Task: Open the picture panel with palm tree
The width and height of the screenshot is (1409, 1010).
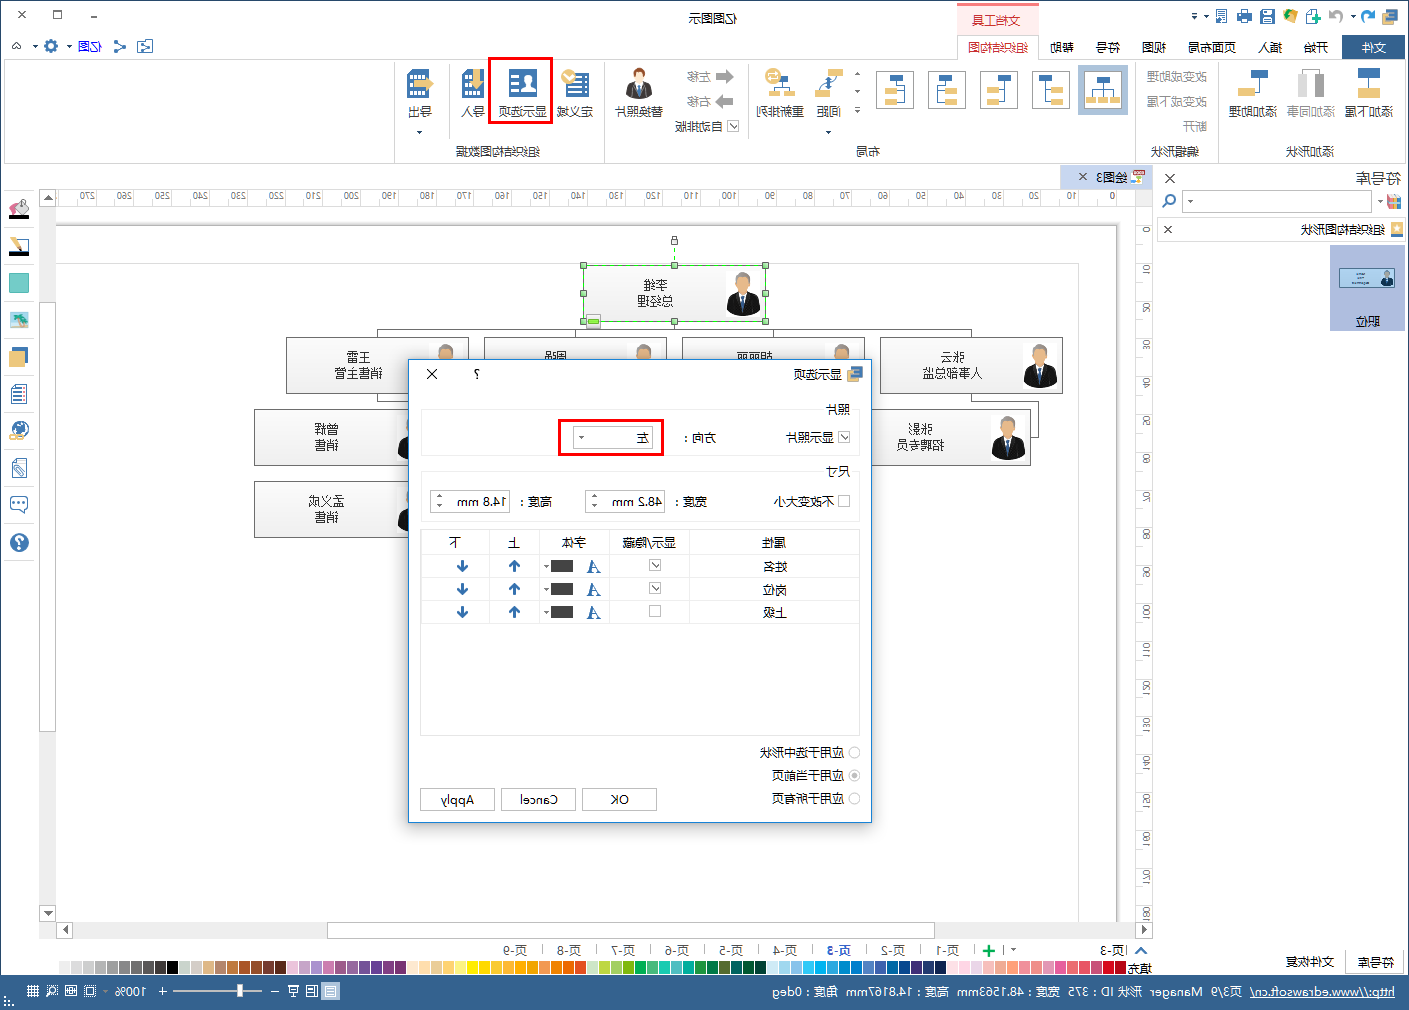Action: (19, 320)
